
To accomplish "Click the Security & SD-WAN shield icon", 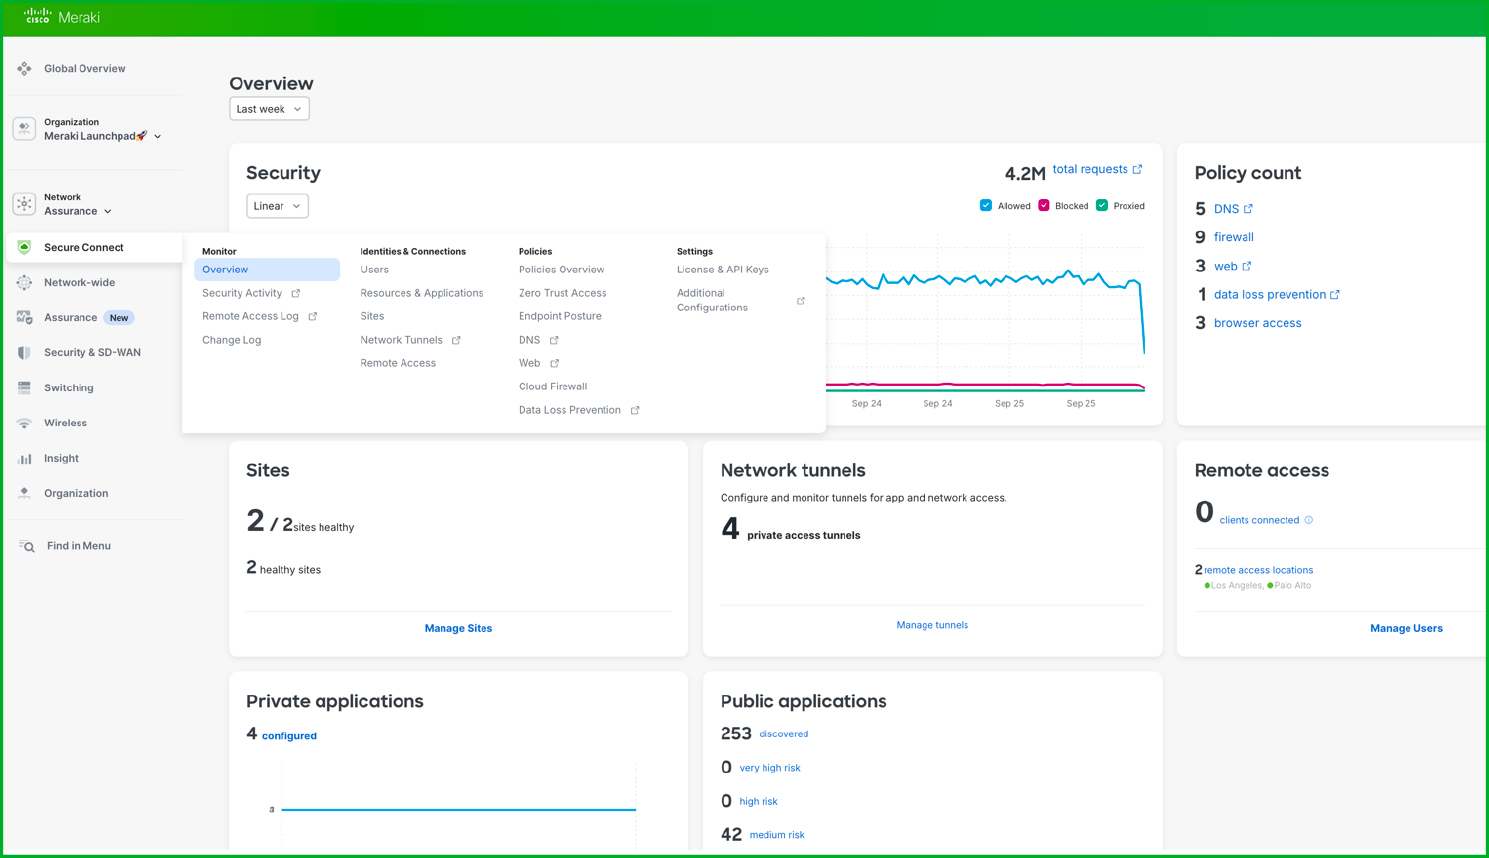I will [24, 353].
